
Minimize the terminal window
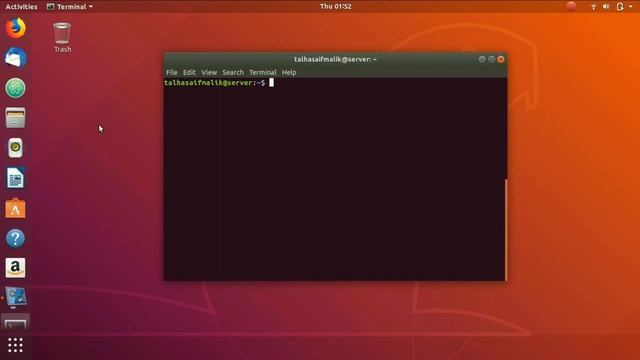tap(482, 59)
